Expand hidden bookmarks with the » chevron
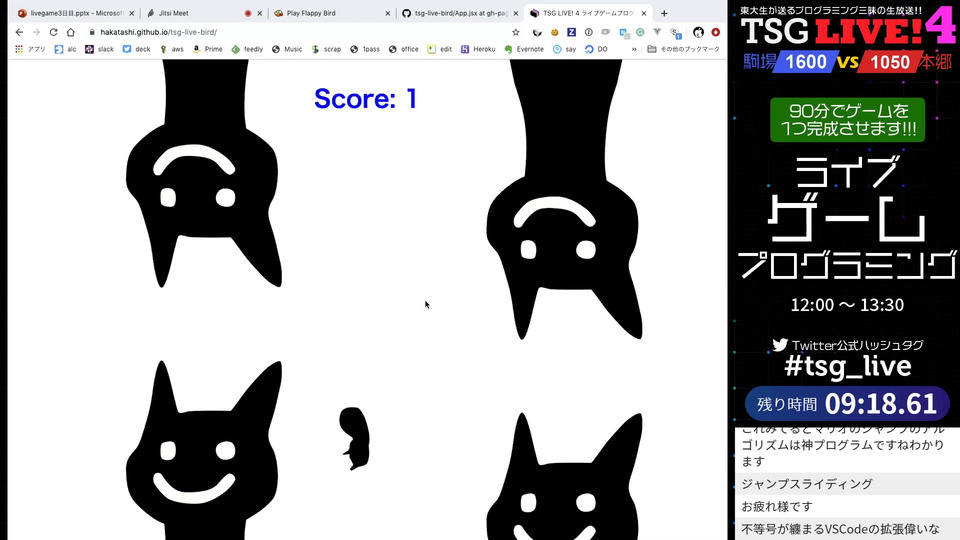Viewport: 960px width, 540px height. [x=634, y=49]
